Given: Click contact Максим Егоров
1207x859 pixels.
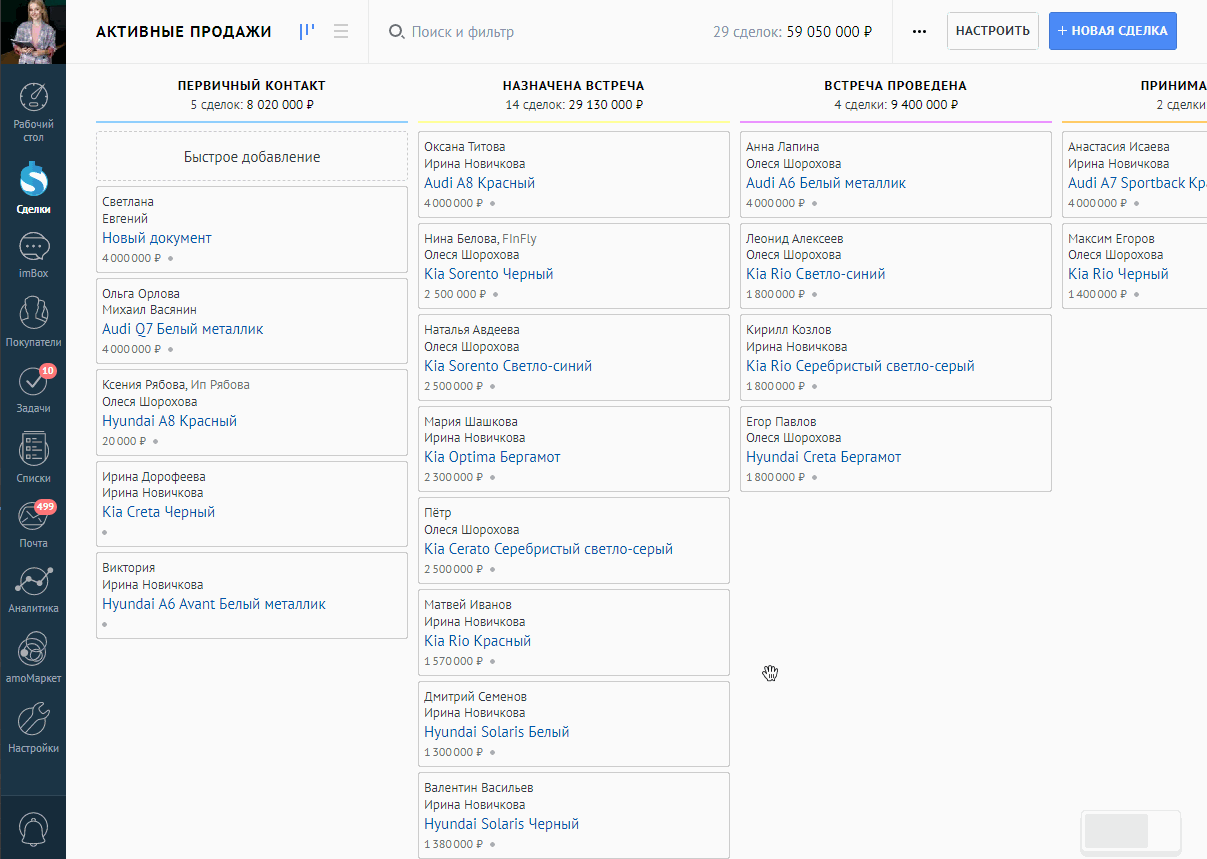Looking at the screenshot, I should [1111, 239].
